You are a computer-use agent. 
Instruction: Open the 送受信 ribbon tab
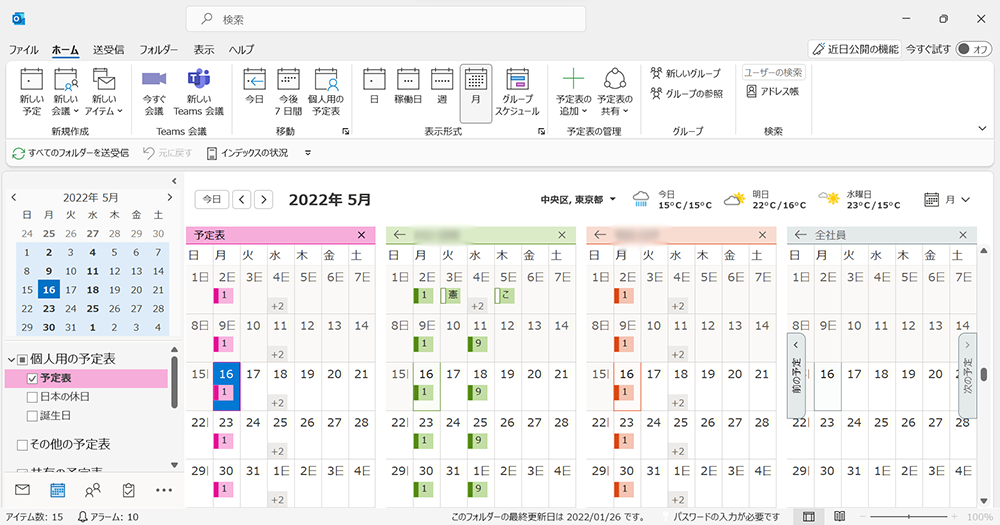tap(108, 49)
